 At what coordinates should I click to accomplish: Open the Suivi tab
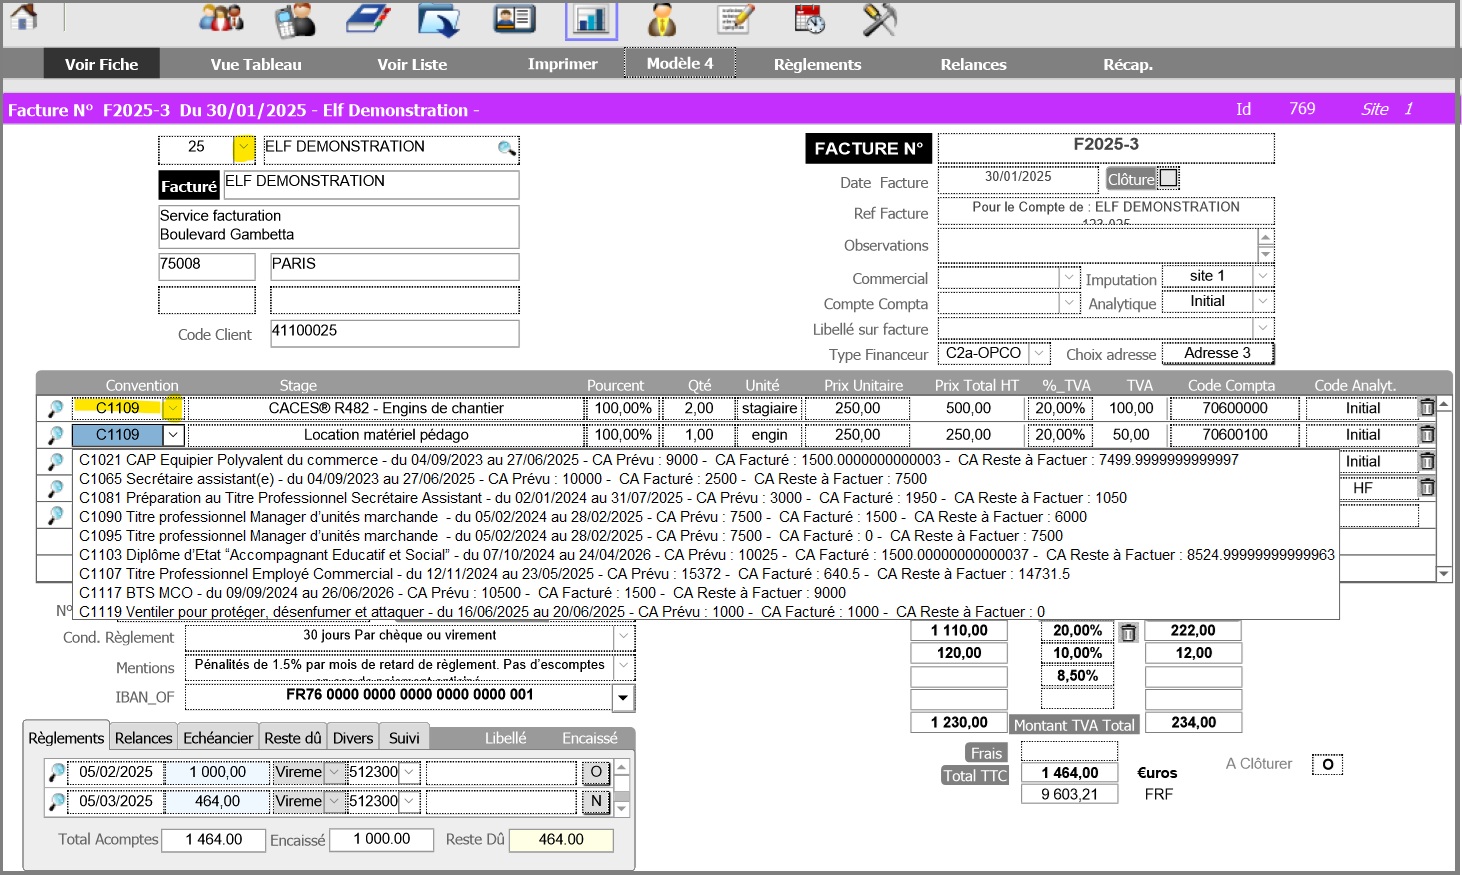coord(404,738)
